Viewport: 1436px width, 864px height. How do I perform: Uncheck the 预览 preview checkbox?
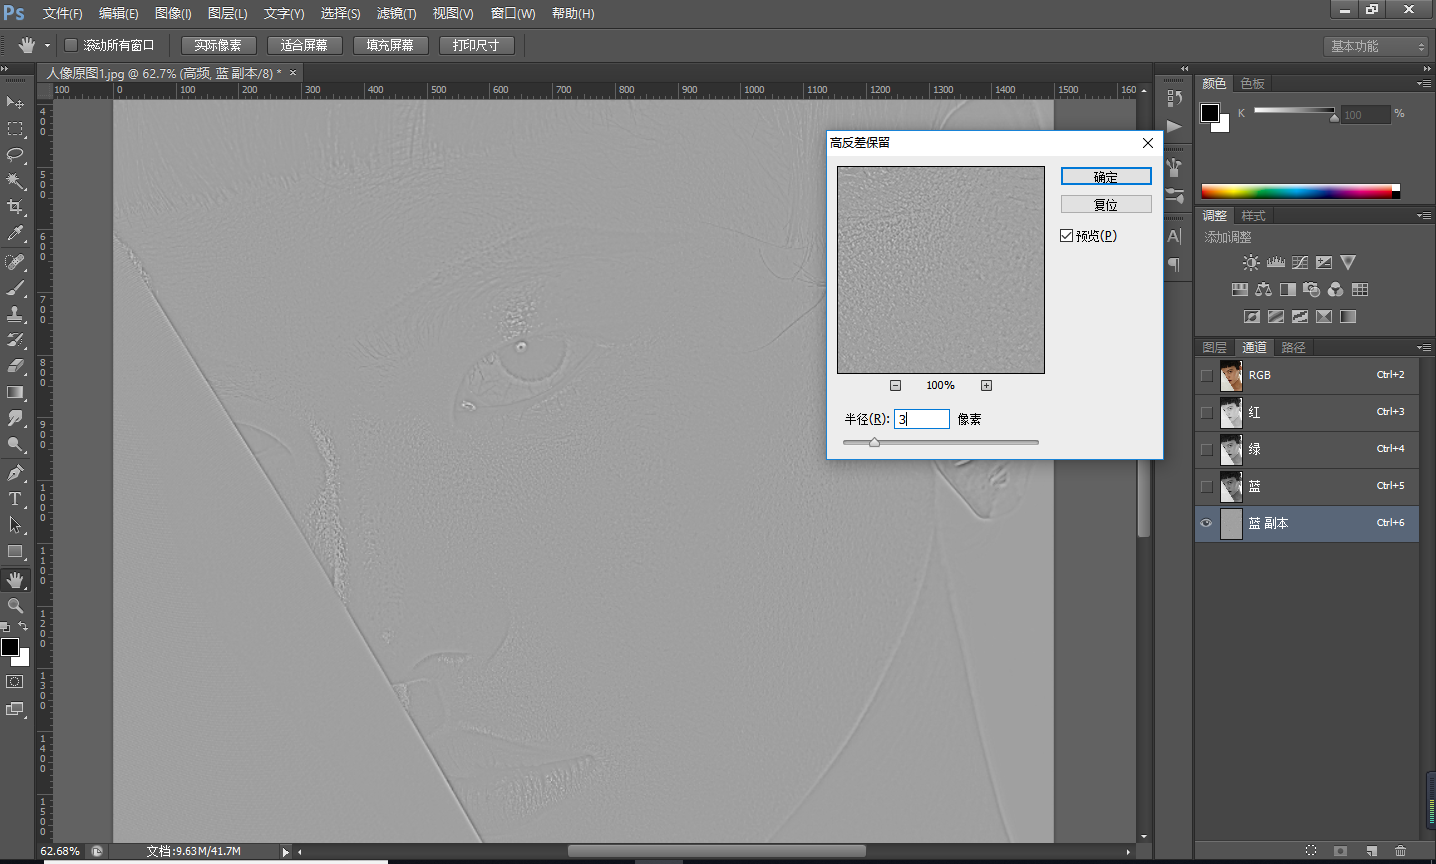click(1067, 236)
